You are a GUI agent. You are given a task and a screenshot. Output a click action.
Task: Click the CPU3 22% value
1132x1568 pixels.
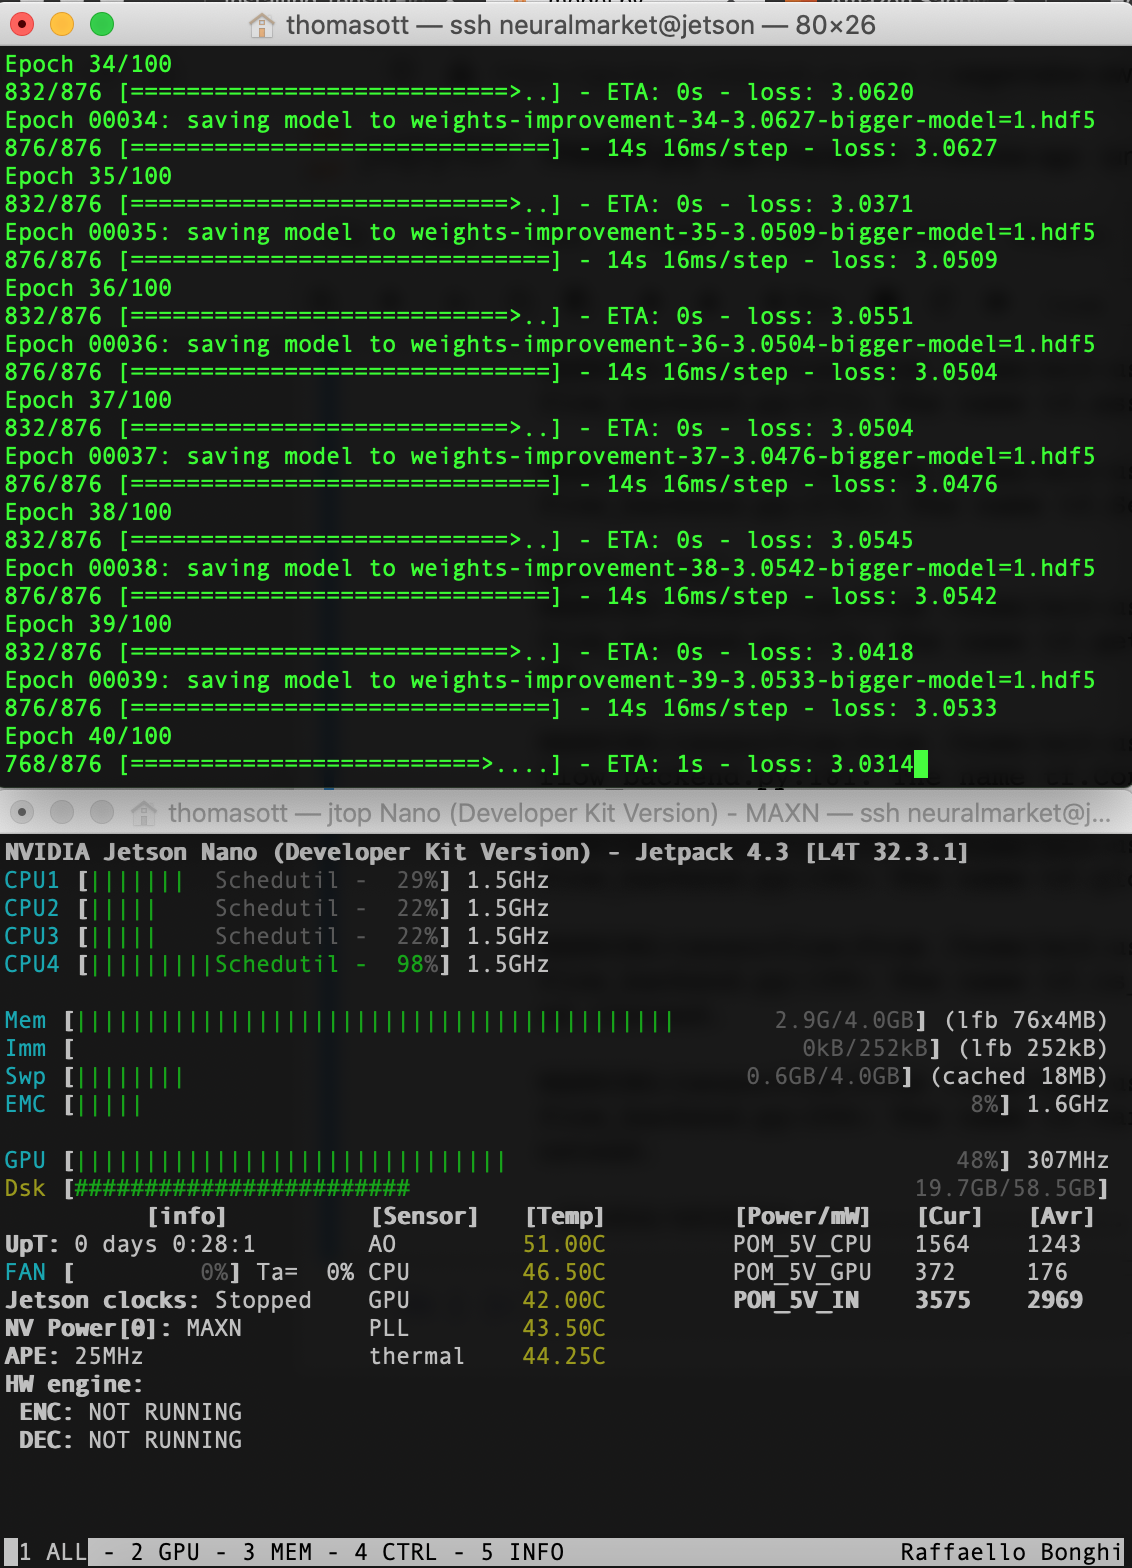point(417,936)
